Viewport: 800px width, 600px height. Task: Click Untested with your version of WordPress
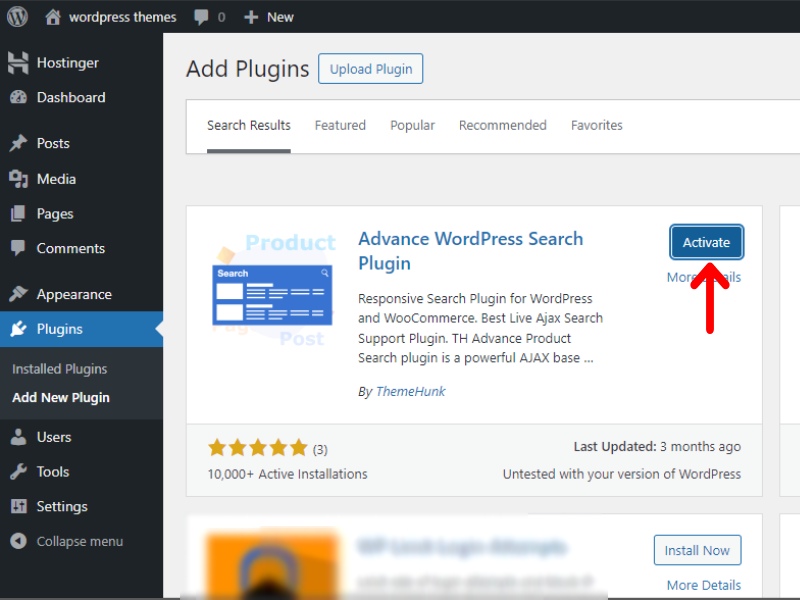pos(622,474)
